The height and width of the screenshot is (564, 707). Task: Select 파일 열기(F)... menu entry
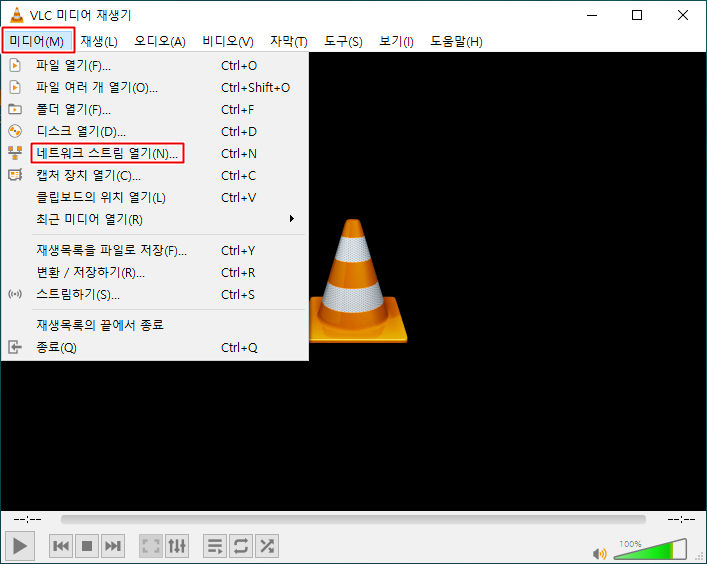pyautogui.click(x=155, y=65)
